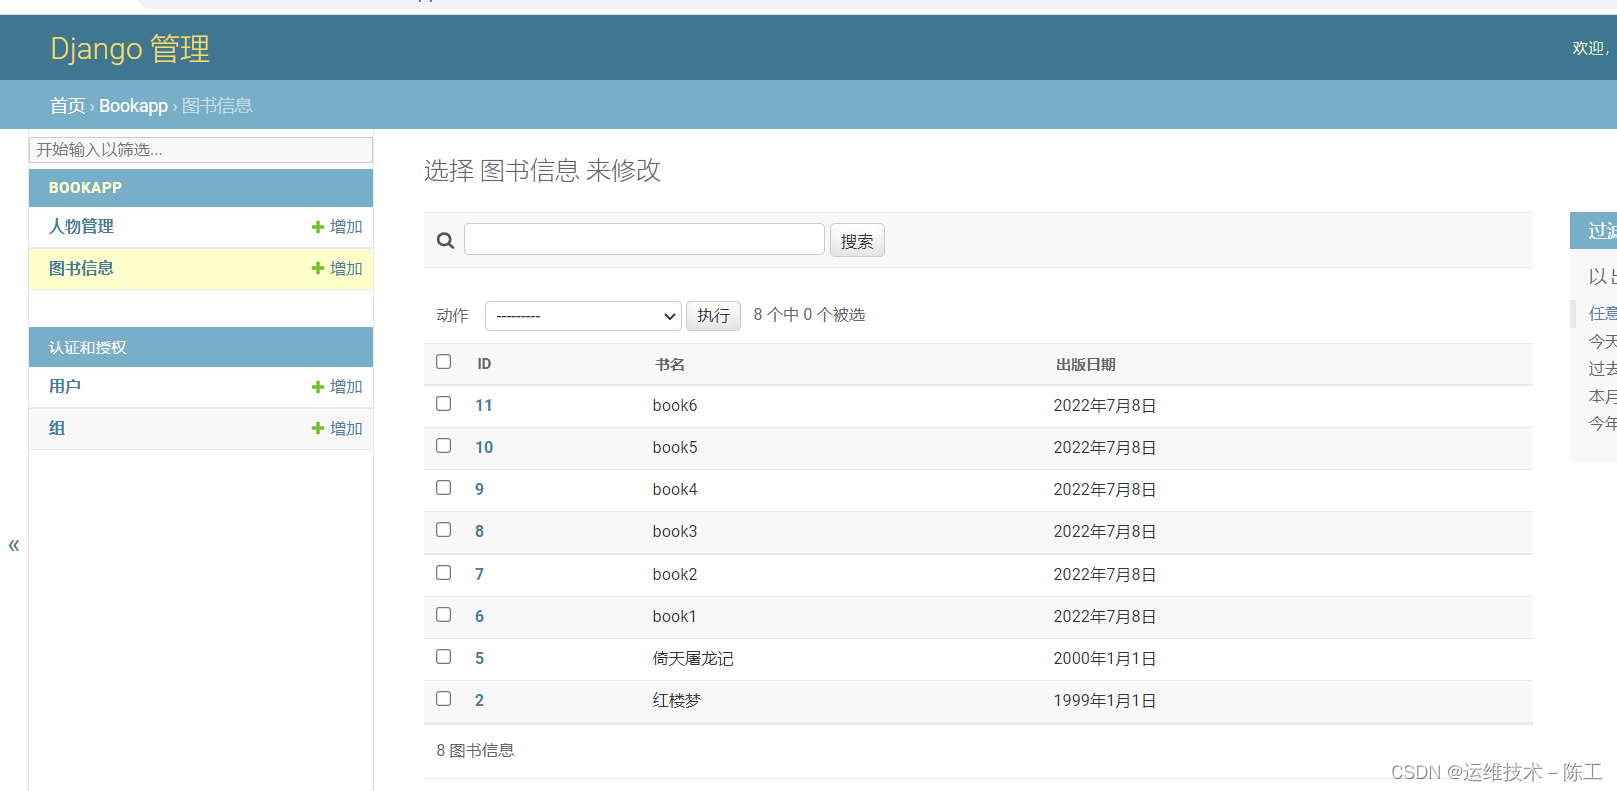The height and width of the screenshot is (791, 1617).
Task: Open record with ID 5
Action: [479, 659]
